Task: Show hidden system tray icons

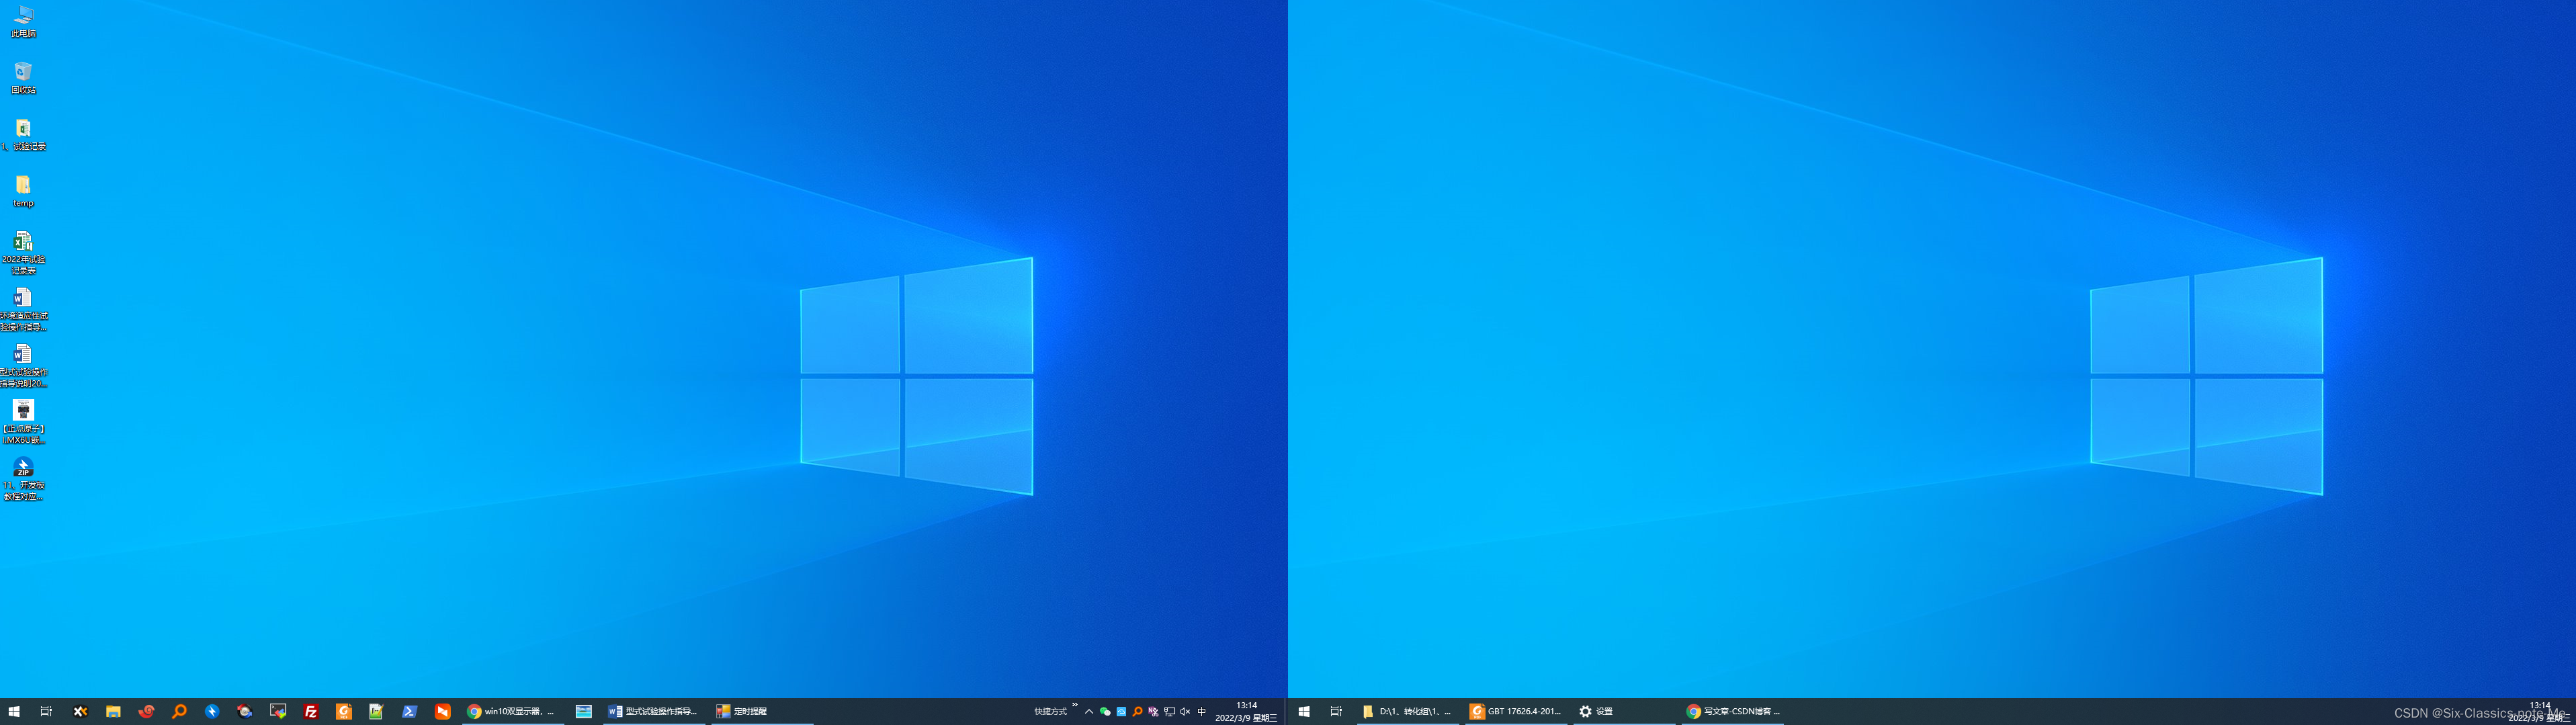Action: [x=1089, y=711]
